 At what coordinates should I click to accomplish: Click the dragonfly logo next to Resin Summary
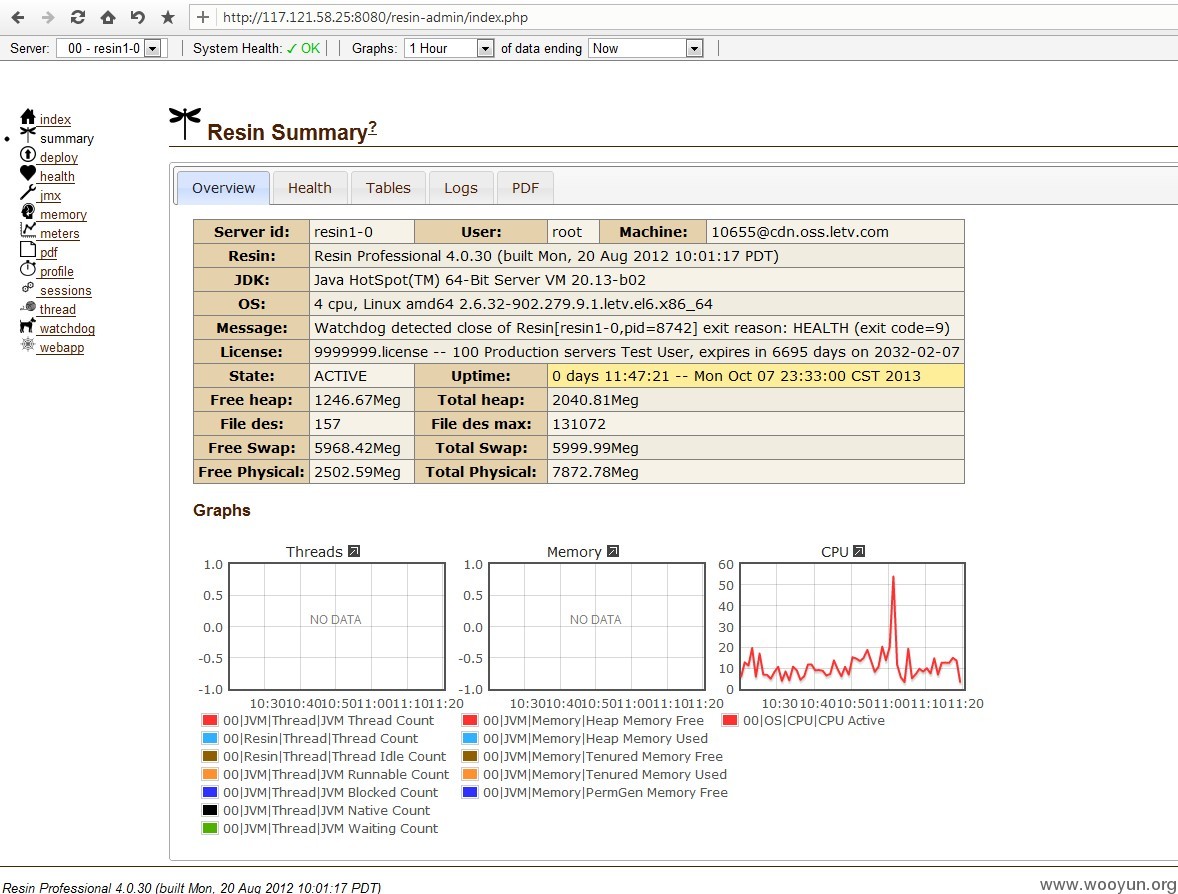point(185,123)
